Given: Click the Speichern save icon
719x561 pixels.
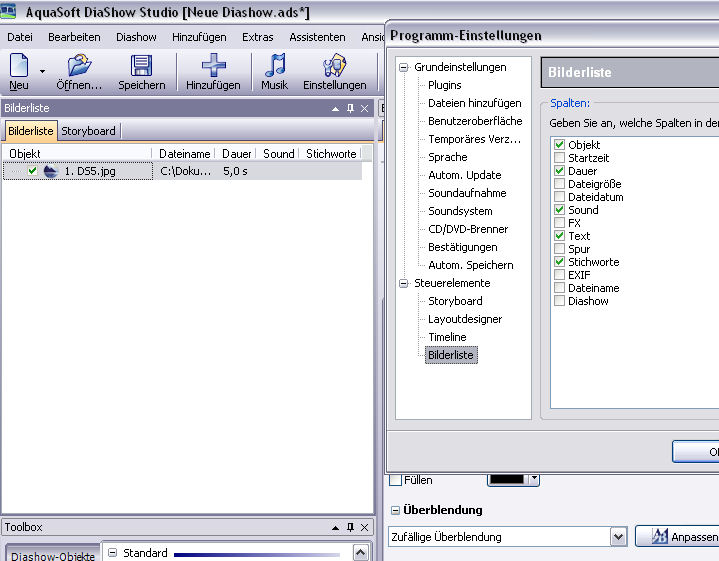Looking at the screenshot, I should [141, 67].
